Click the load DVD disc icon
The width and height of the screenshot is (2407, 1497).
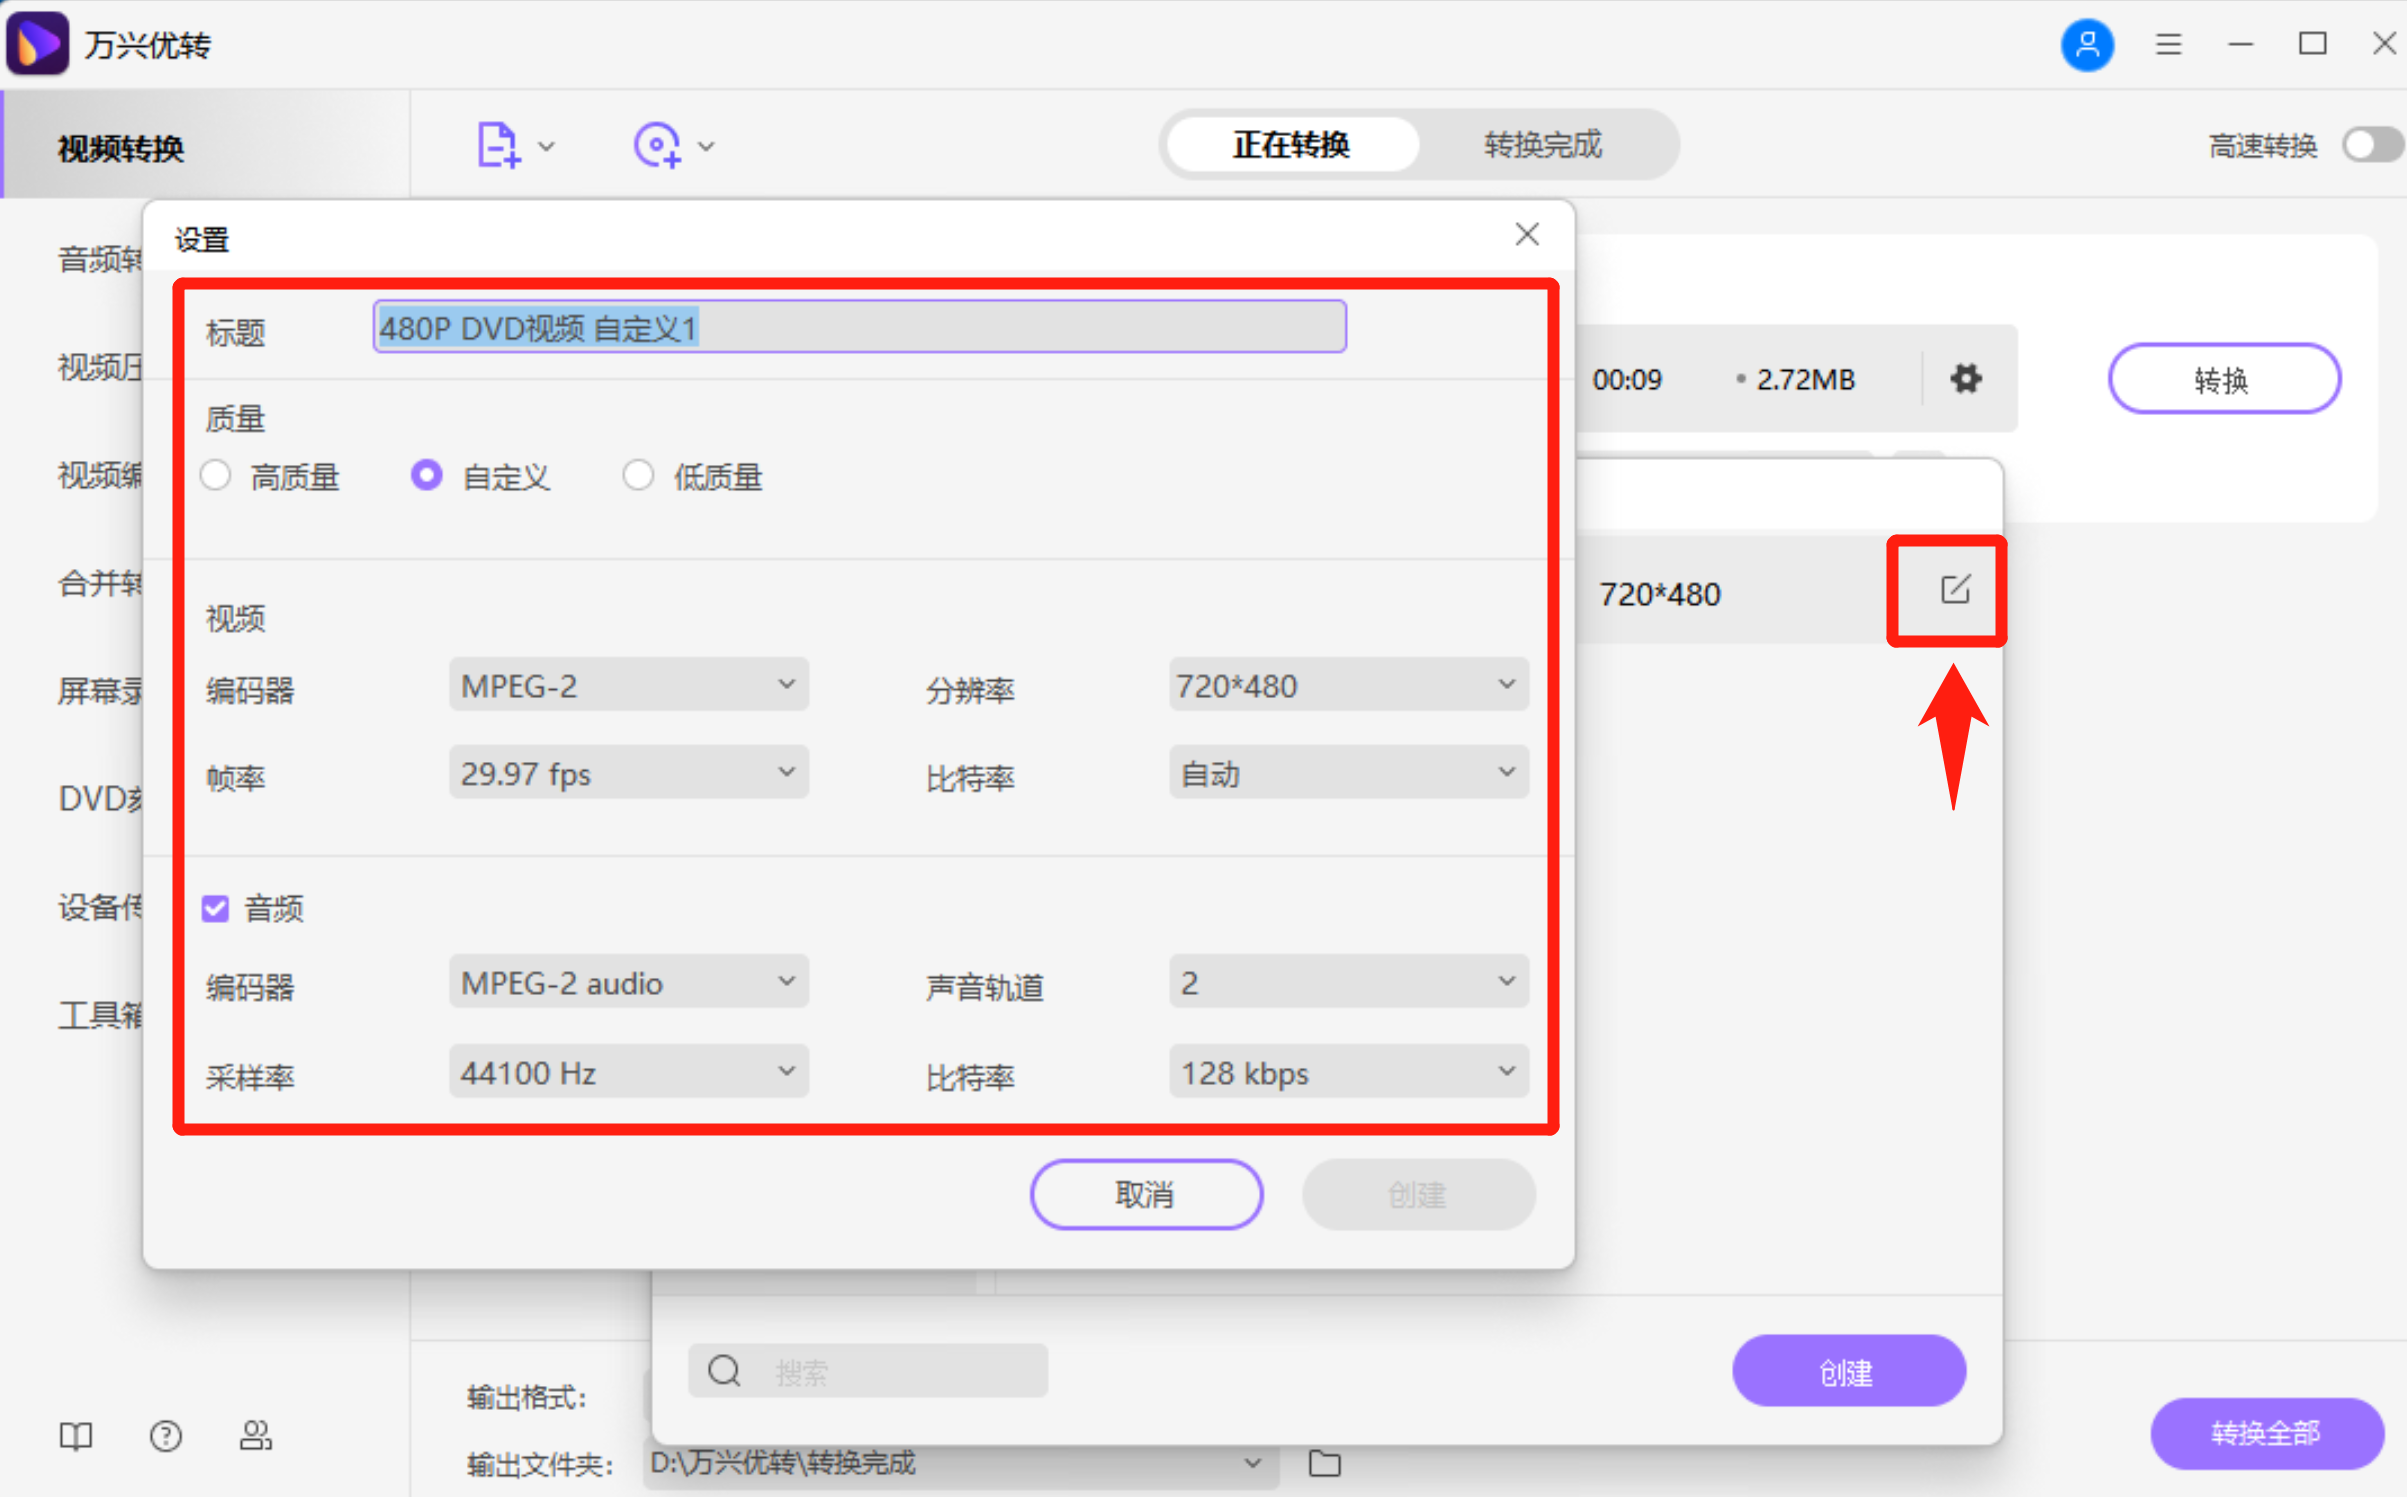[658, 145]
